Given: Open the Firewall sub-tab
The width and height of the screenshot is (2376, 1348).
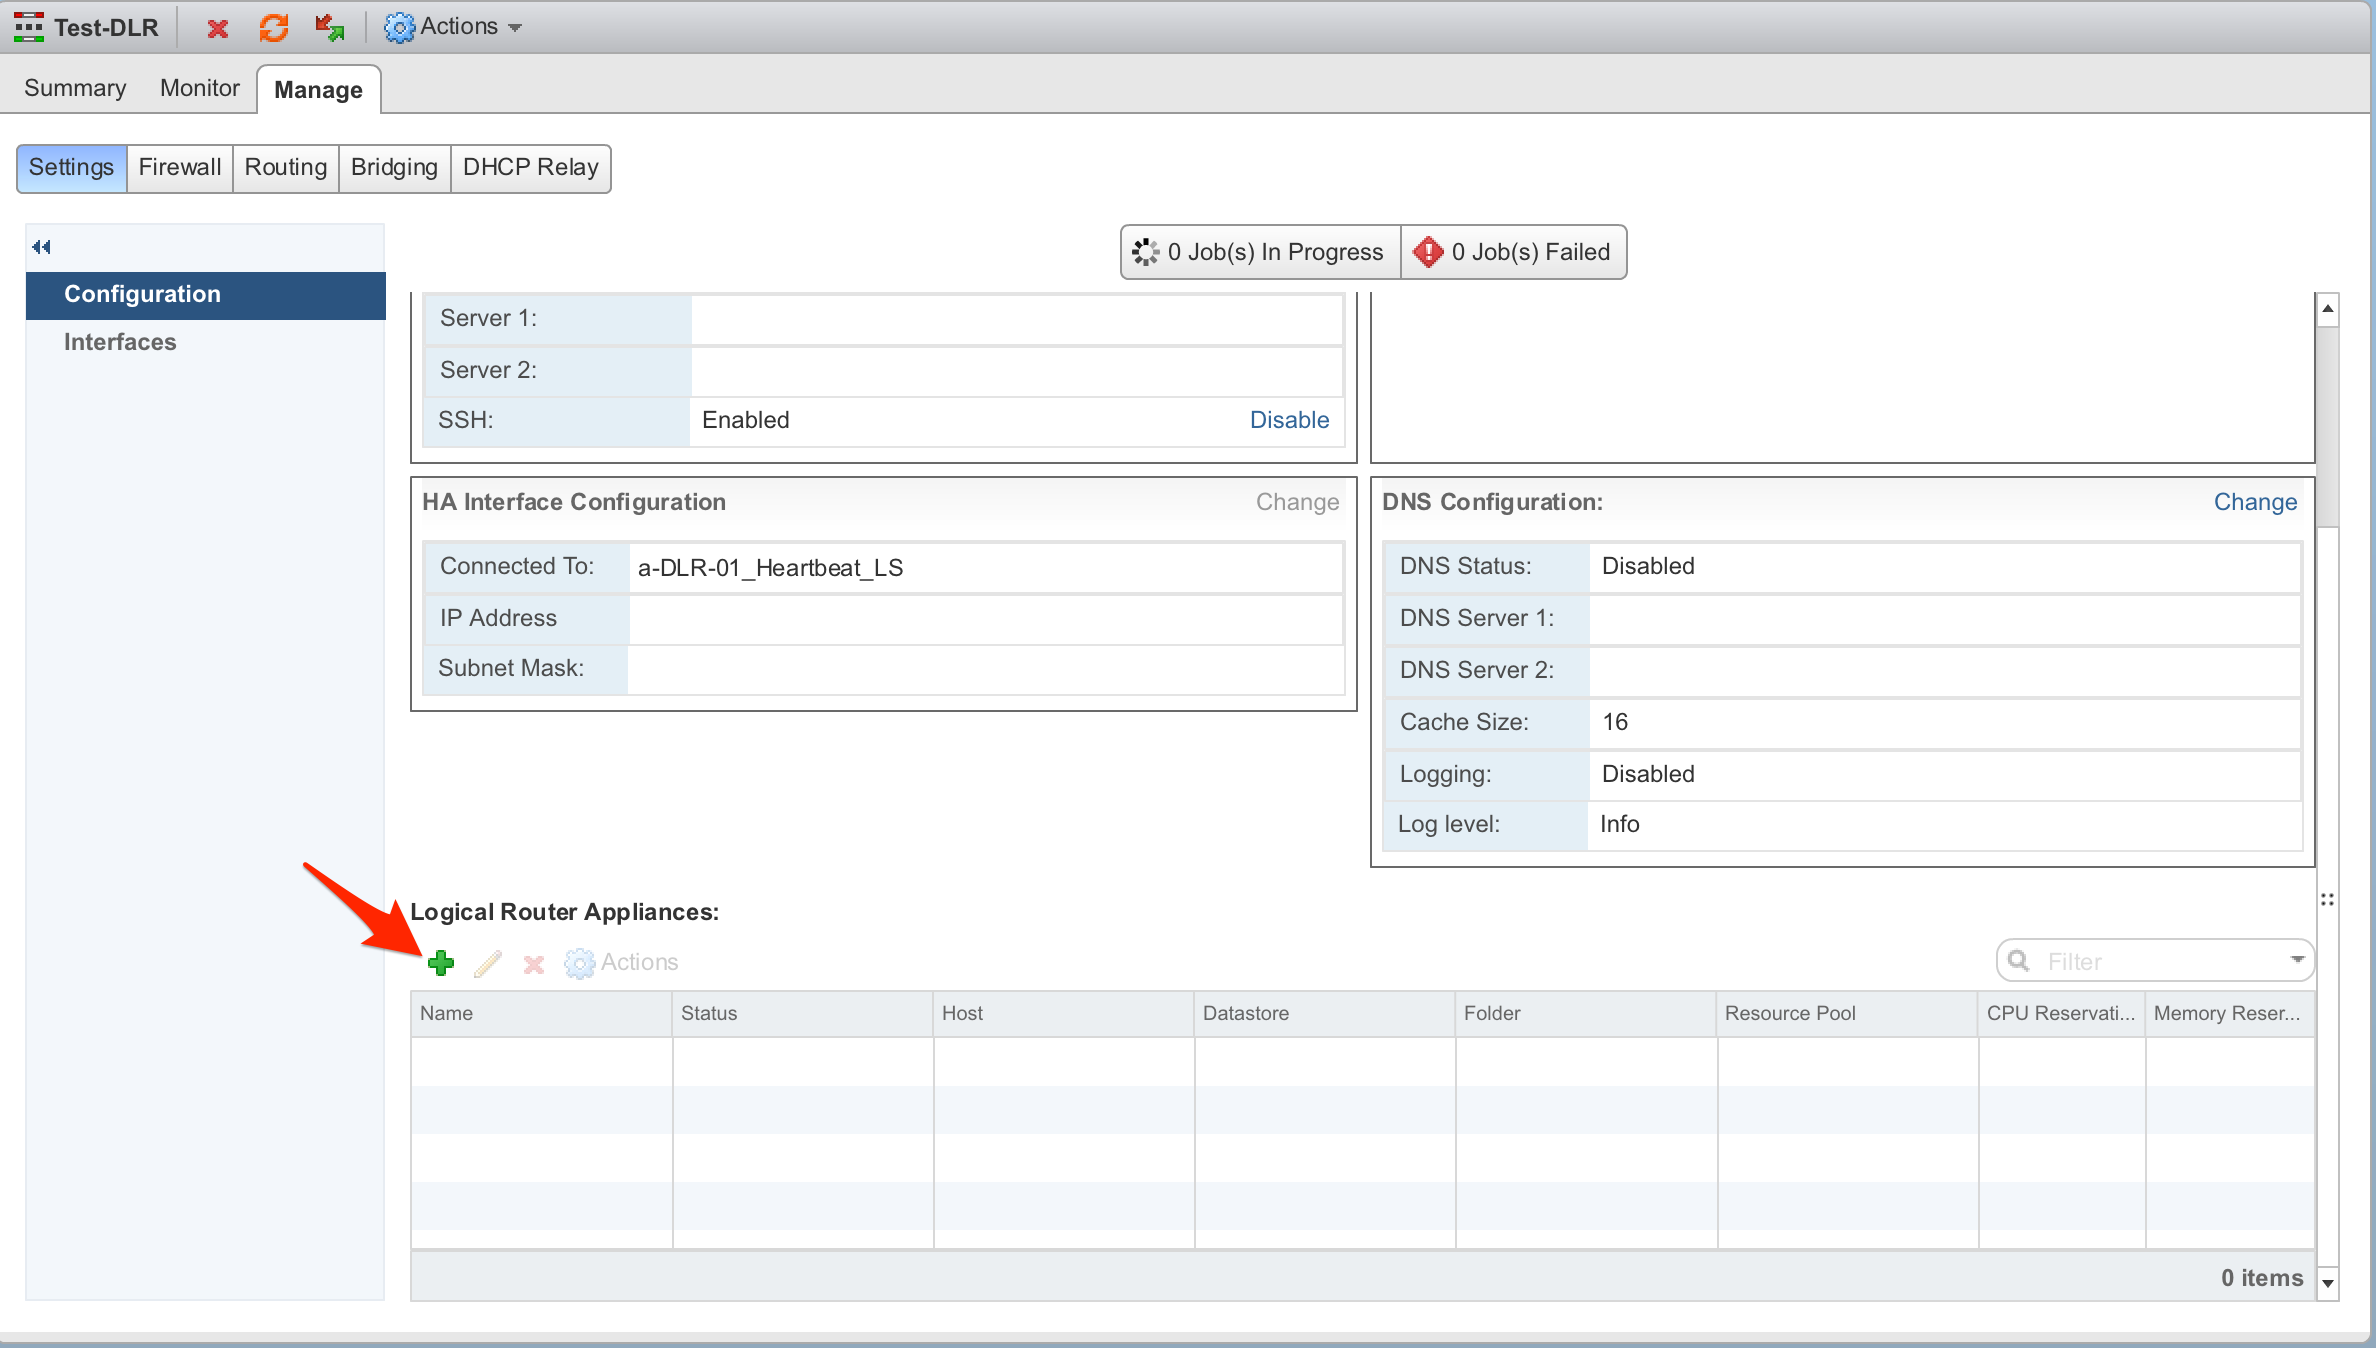Looking at the screenshot, I should point(180,167).
